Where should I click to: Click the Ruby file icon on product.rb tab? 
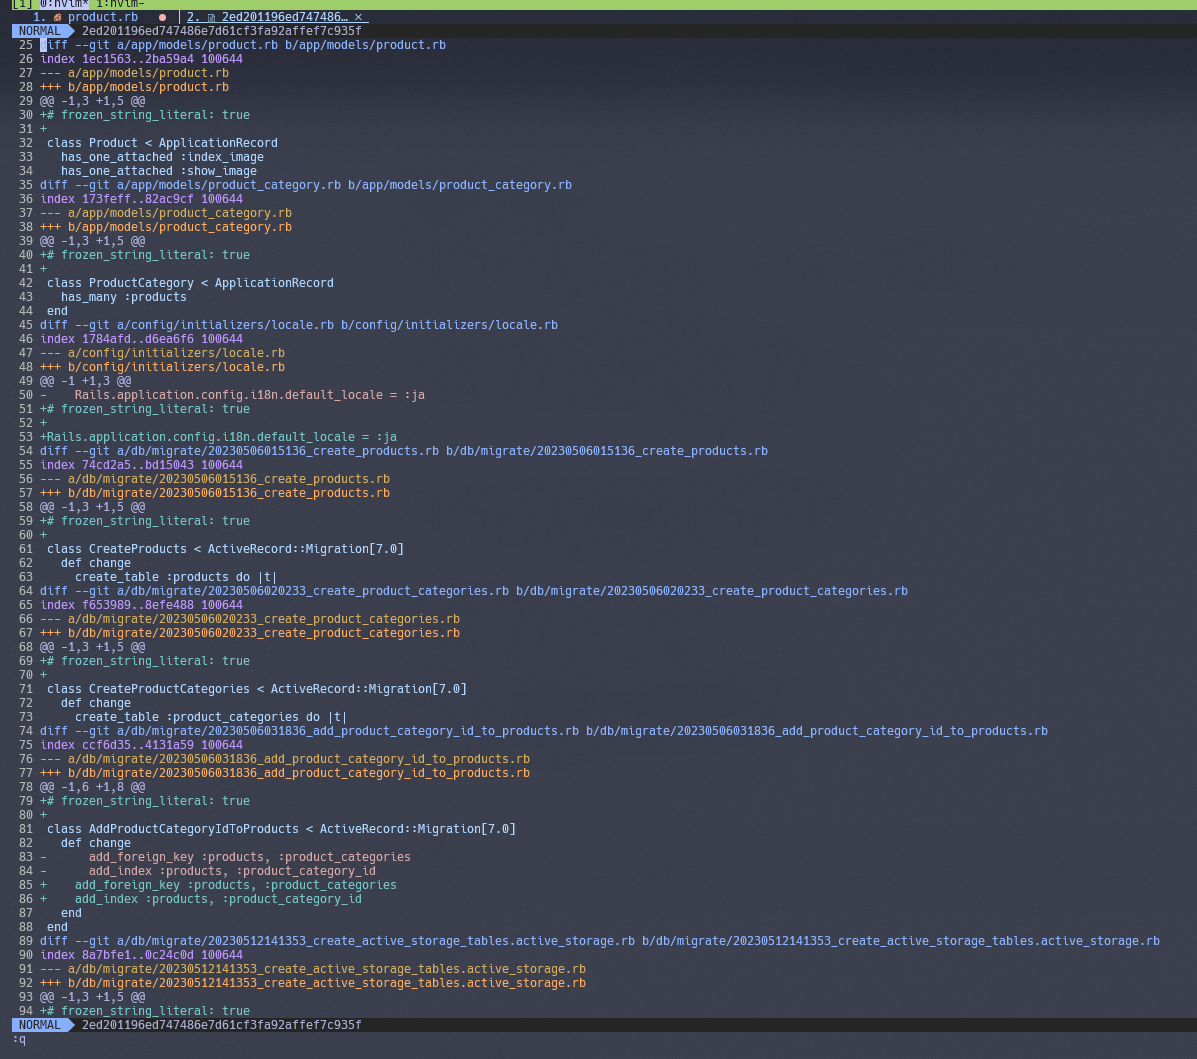[57, 17]
